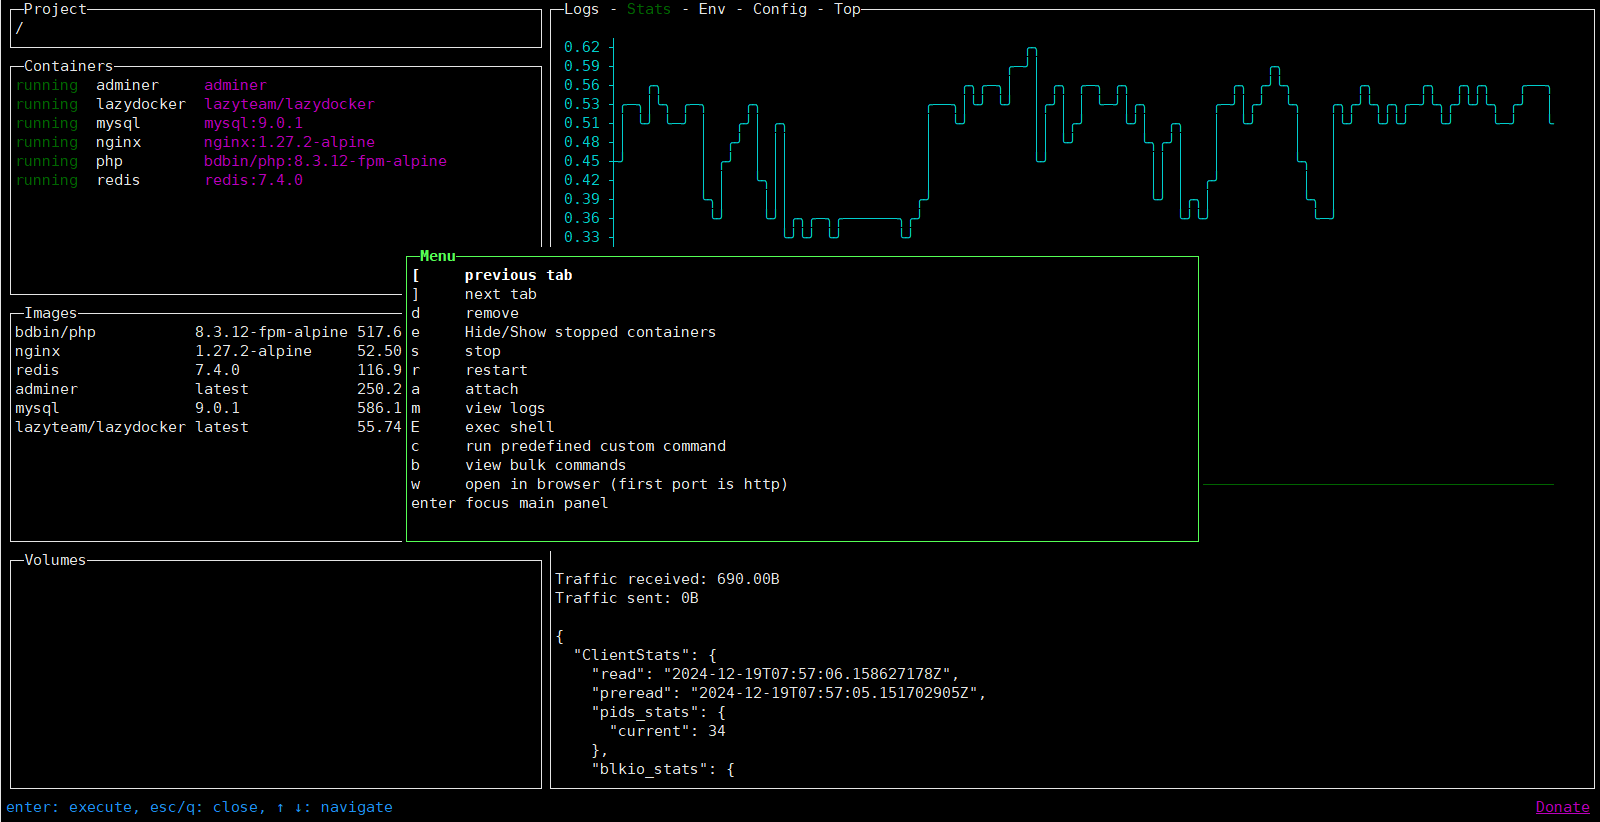Choose 'remove' menu option
Viewport: 1600px width, 822px height.
coord(802,313)
